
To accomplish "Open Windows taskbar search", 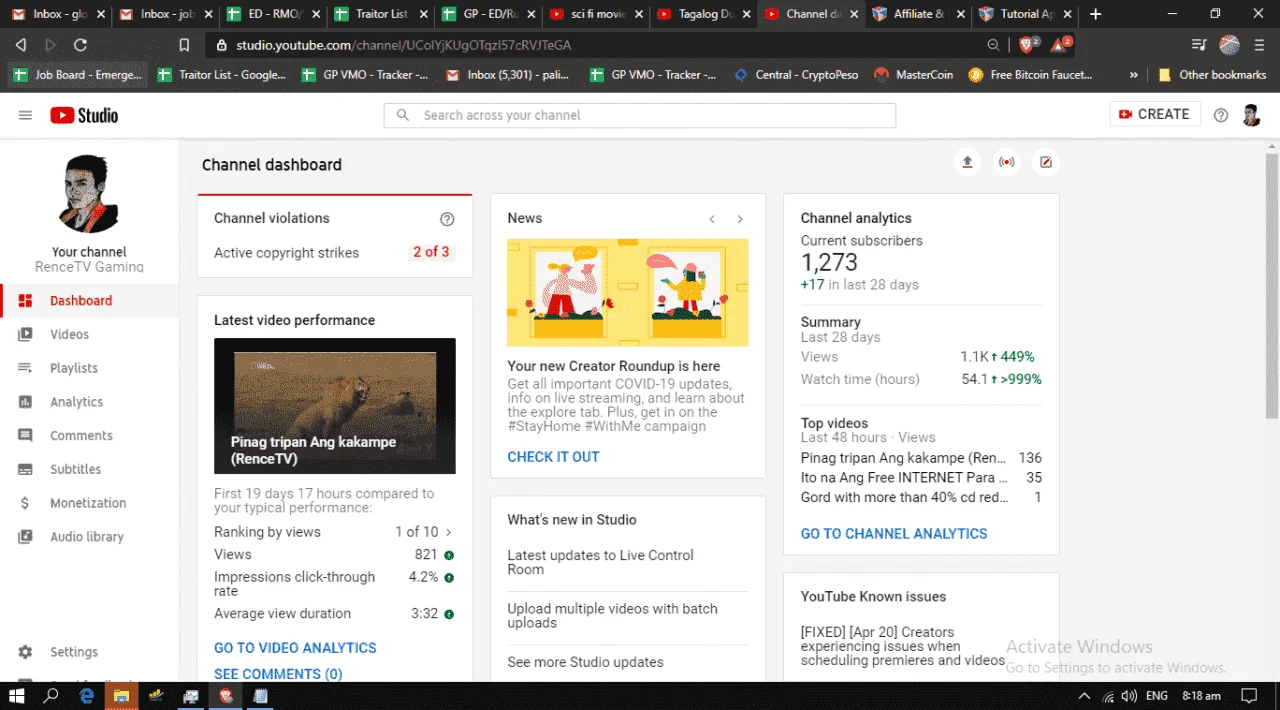I will (51, 696).
